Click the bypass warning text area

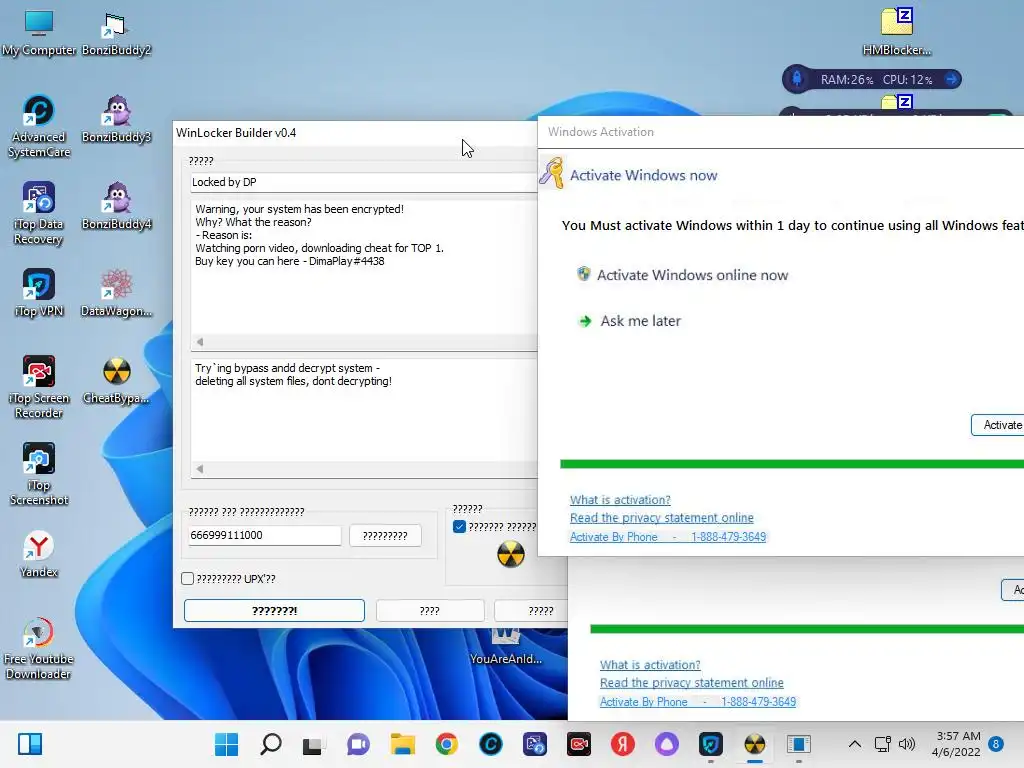[364, 409]
